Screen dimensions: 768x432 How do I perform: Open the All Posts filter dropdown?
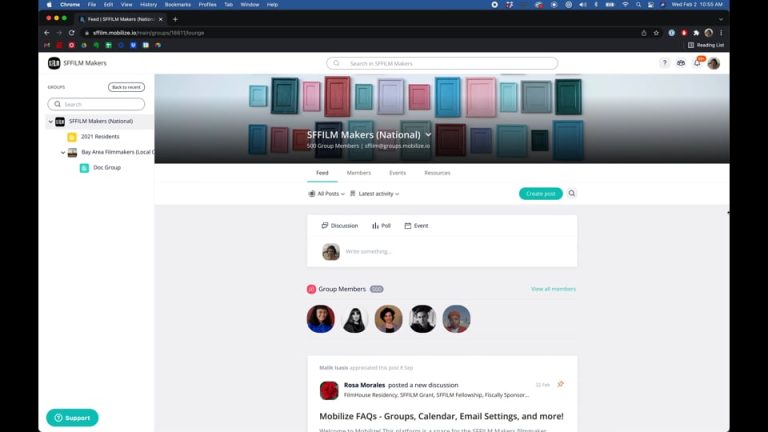326,194
